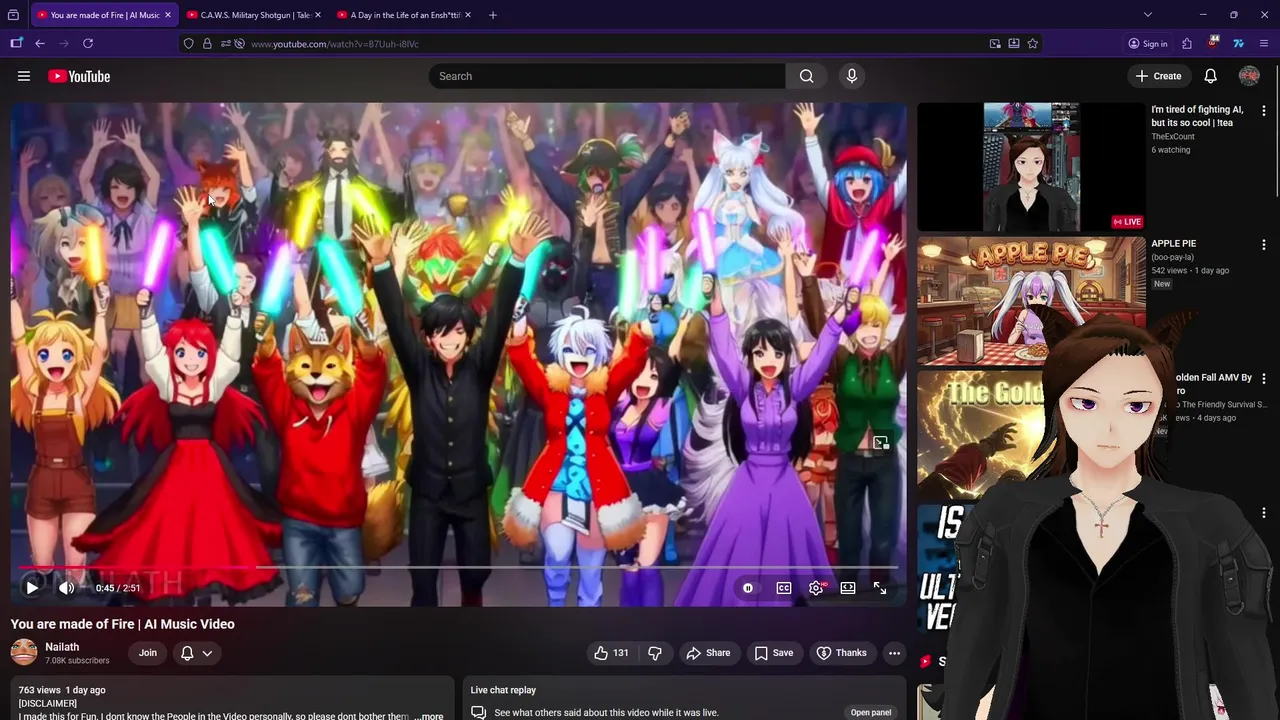Image resolution: width=1280 pixels, height=720 pixels.
Task: Open the APPLE PIE video title
Action: [x=1173, y=243]
